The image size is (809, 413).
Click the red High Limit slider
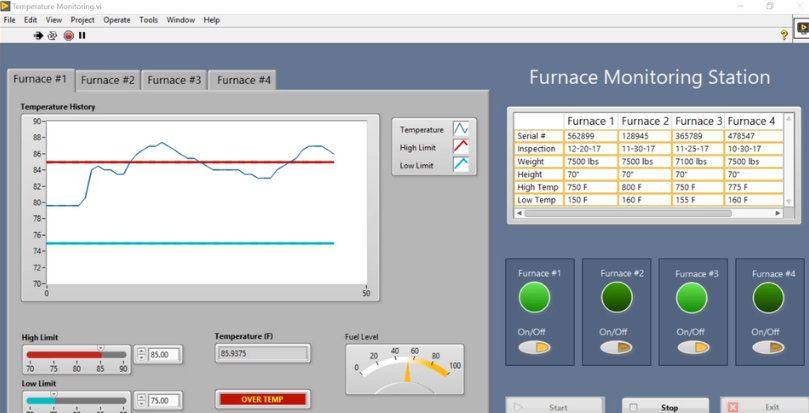(x=76, y=355)
